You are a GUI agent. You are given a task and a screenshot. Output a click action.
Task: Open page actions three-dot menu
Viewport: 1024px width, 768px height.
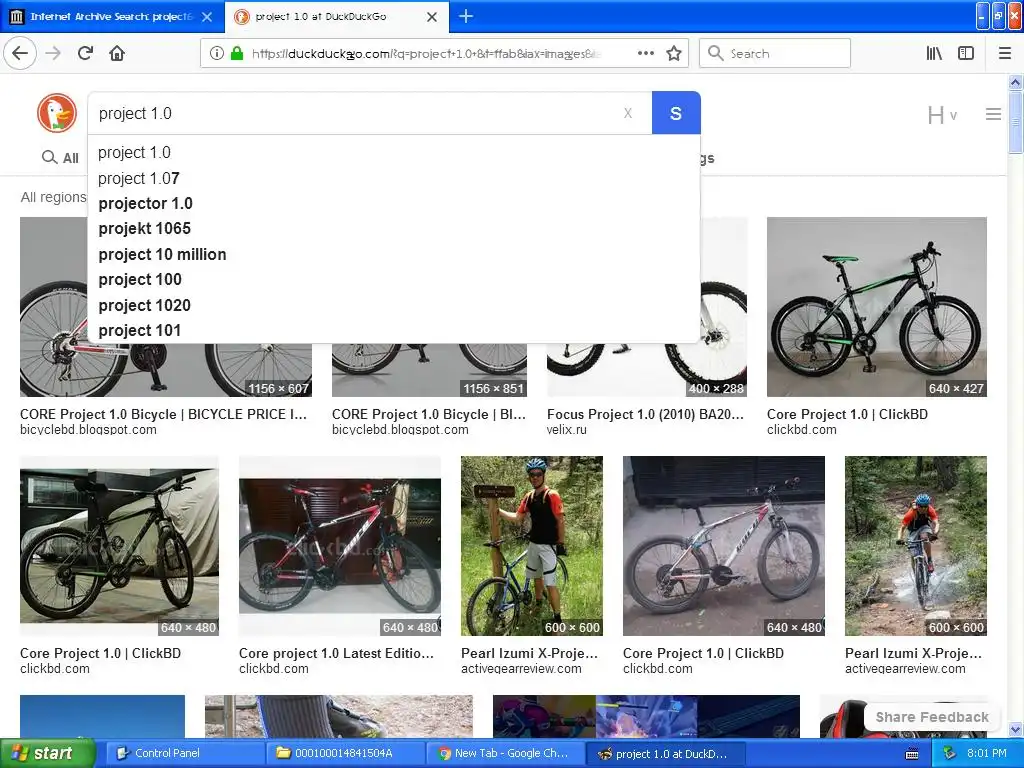645,54
